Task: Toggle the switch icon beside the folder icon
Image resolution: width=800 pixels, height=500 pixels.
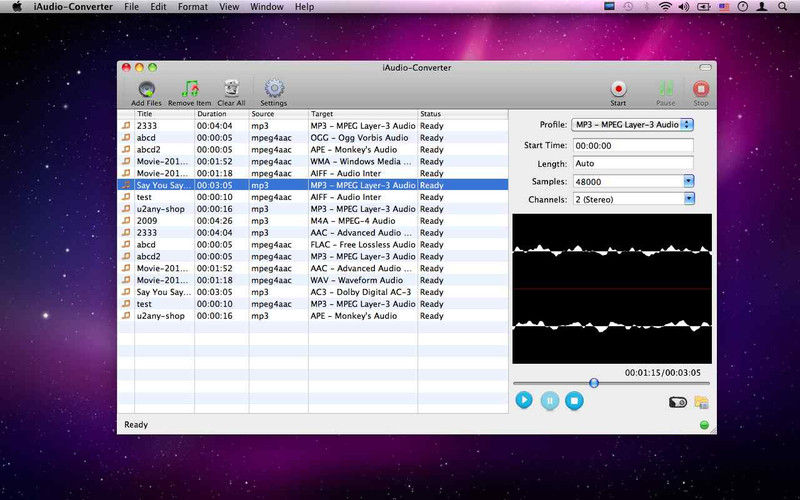Action: 678,403
